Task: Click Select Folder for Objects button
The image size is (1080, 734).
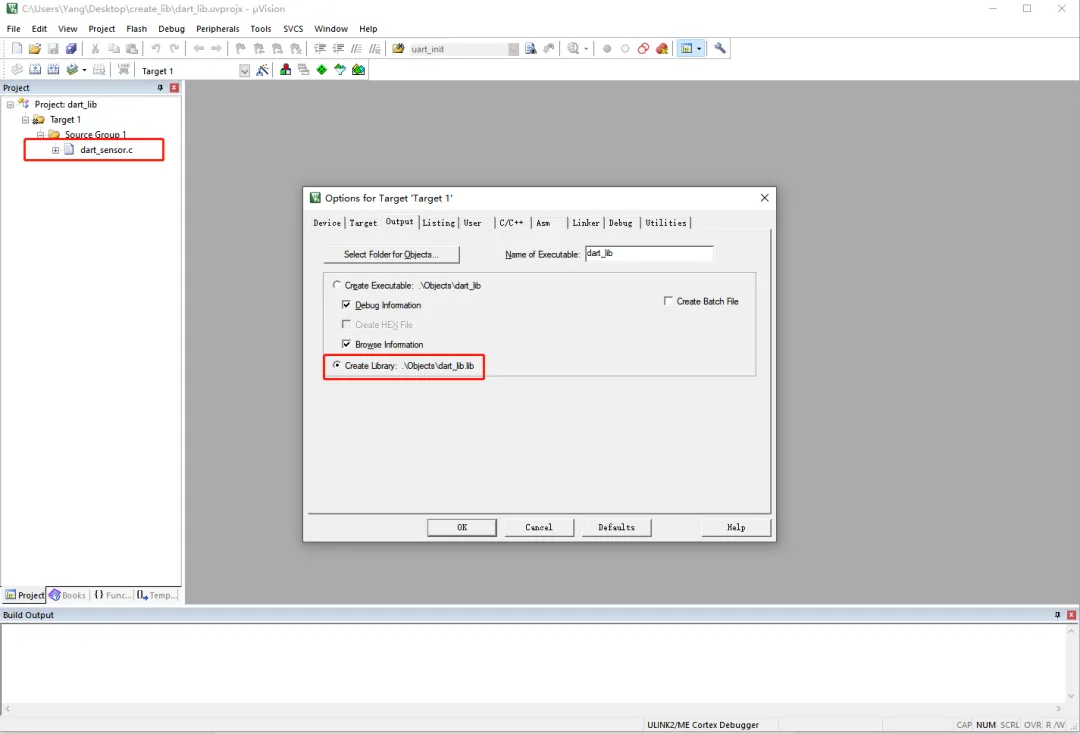Action: pyautogui.click(x=391, y=254)
